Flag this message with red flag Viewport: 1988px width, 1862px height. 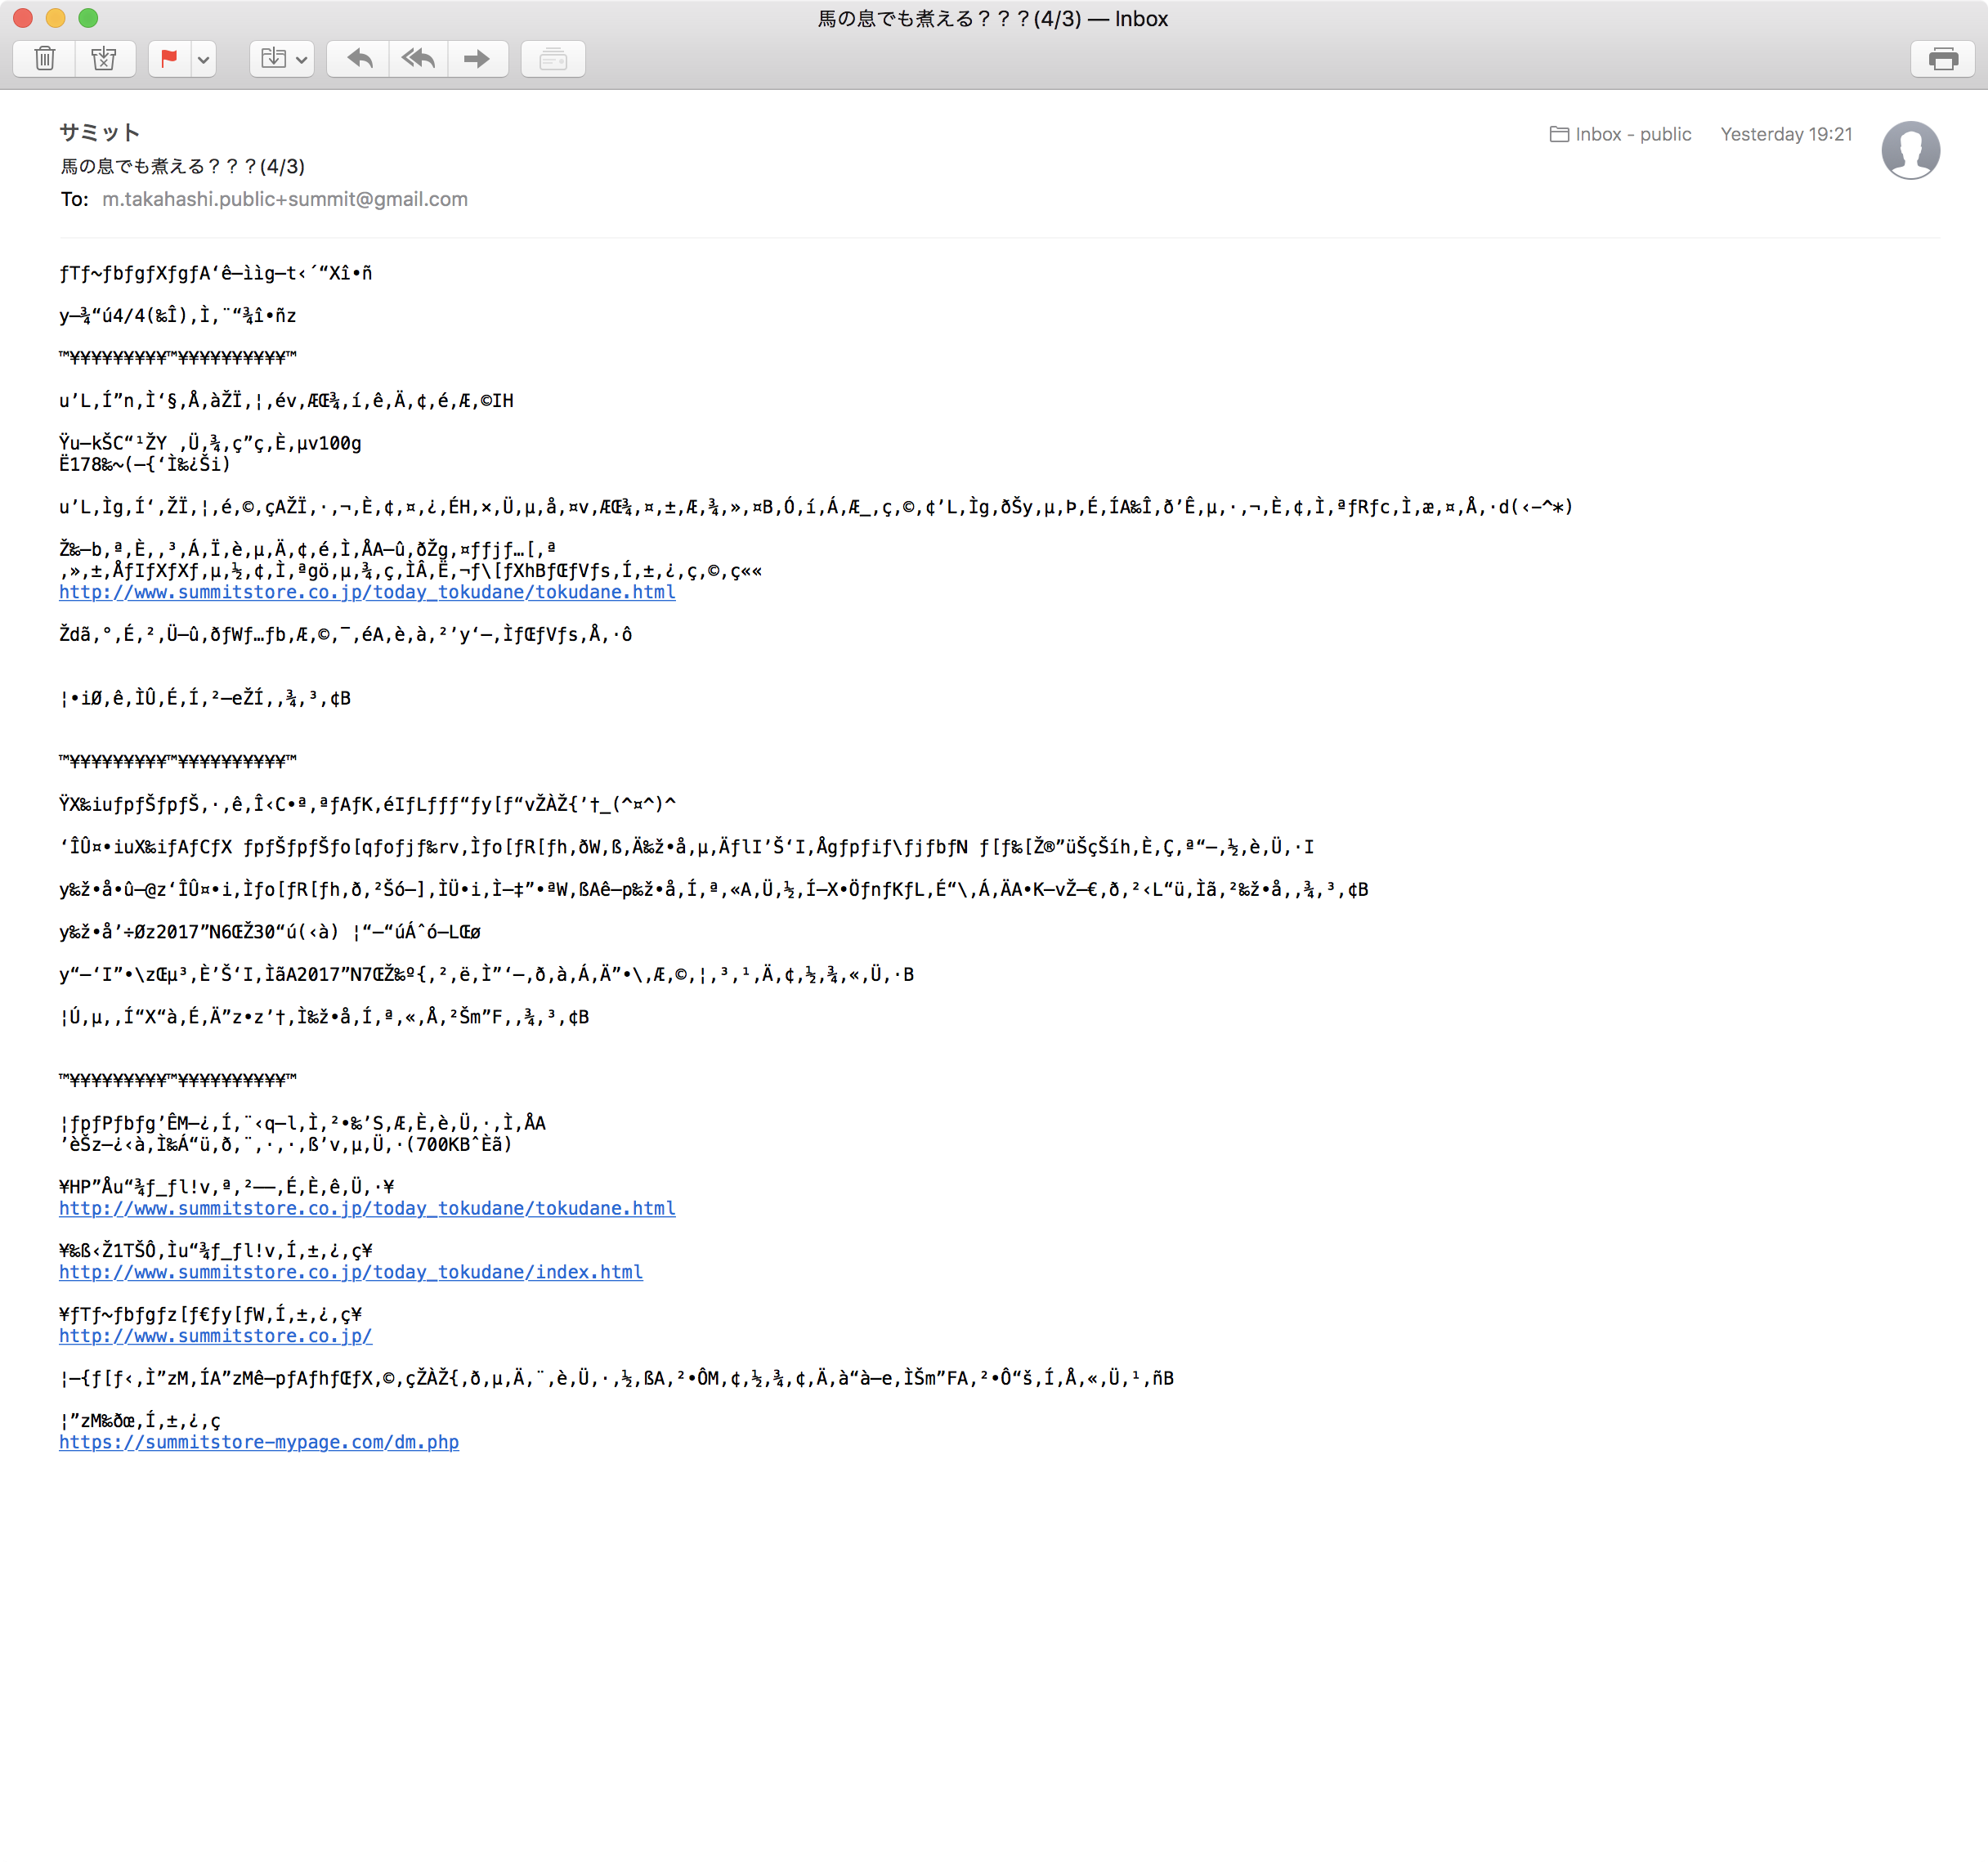coord(169,59)
